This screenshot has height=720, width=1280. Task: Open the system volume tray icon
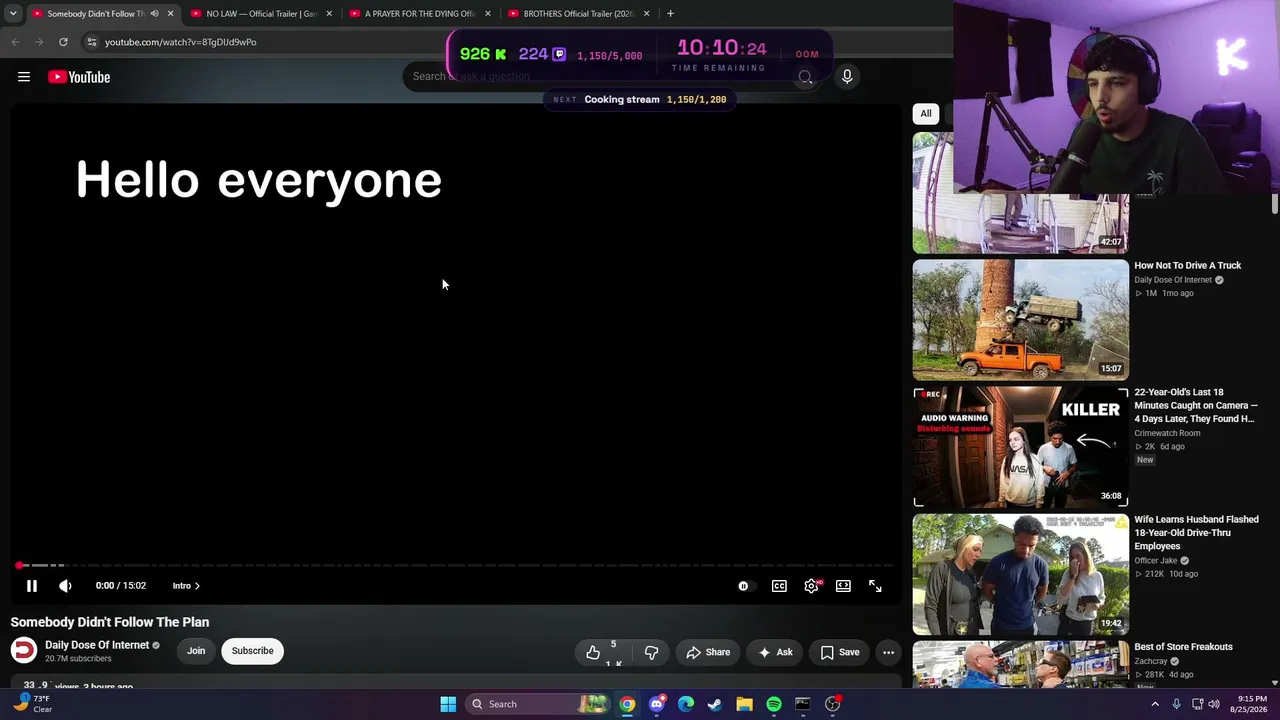point(1214,704)
